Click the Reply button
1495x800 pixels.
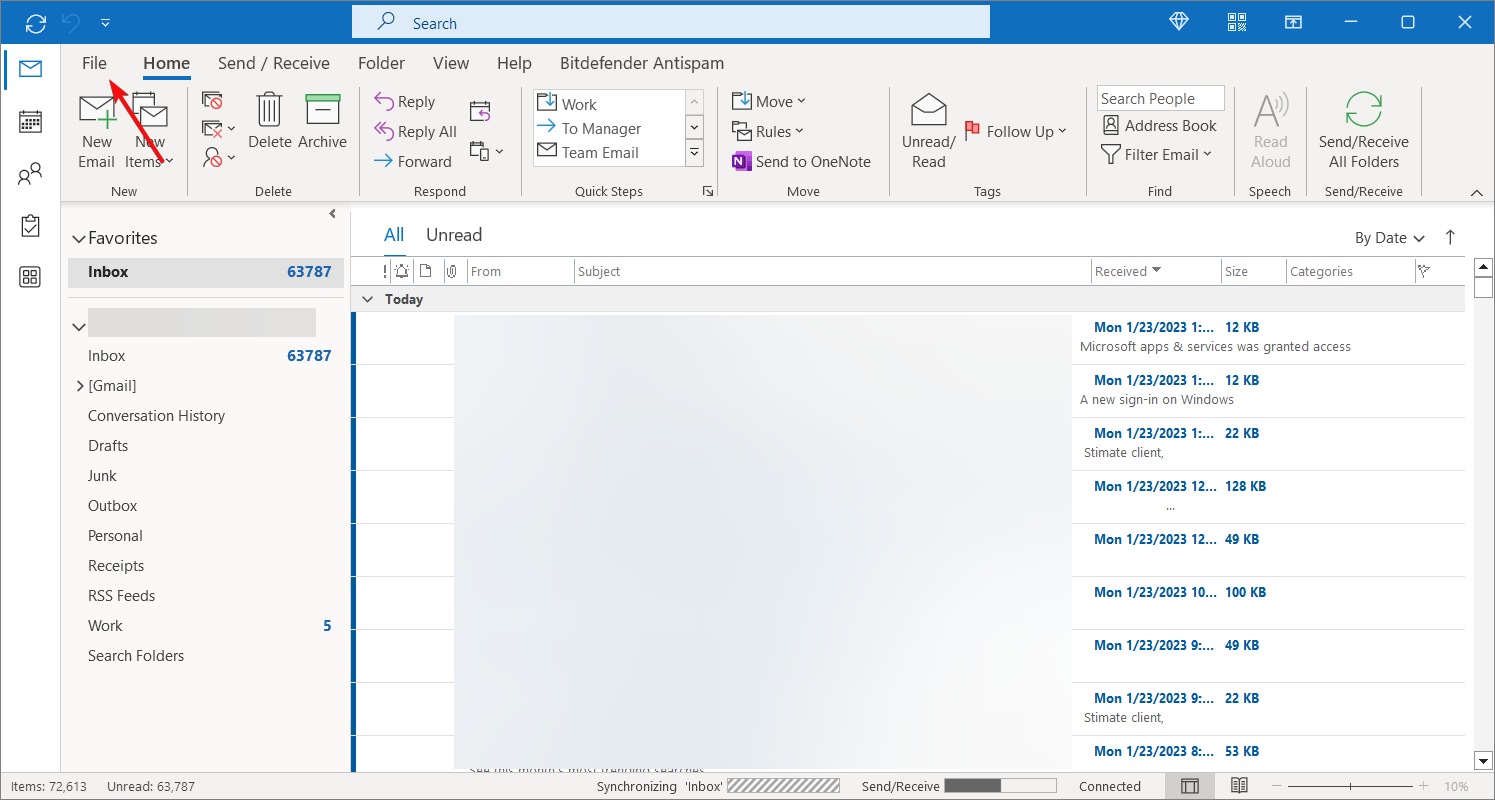click(404, 101)
